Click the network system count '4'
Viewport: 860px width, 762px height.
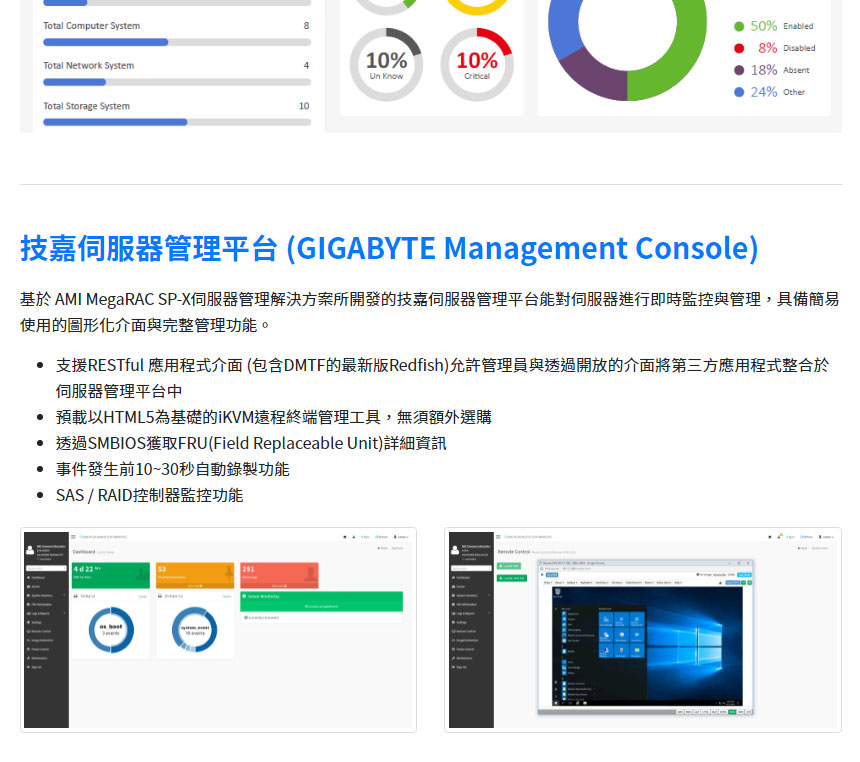click(307, 65)
